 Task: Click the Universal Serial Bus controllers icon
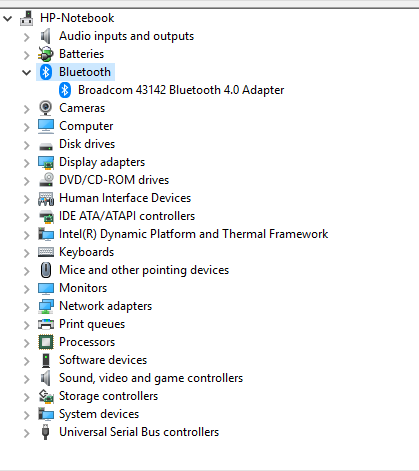46,432
